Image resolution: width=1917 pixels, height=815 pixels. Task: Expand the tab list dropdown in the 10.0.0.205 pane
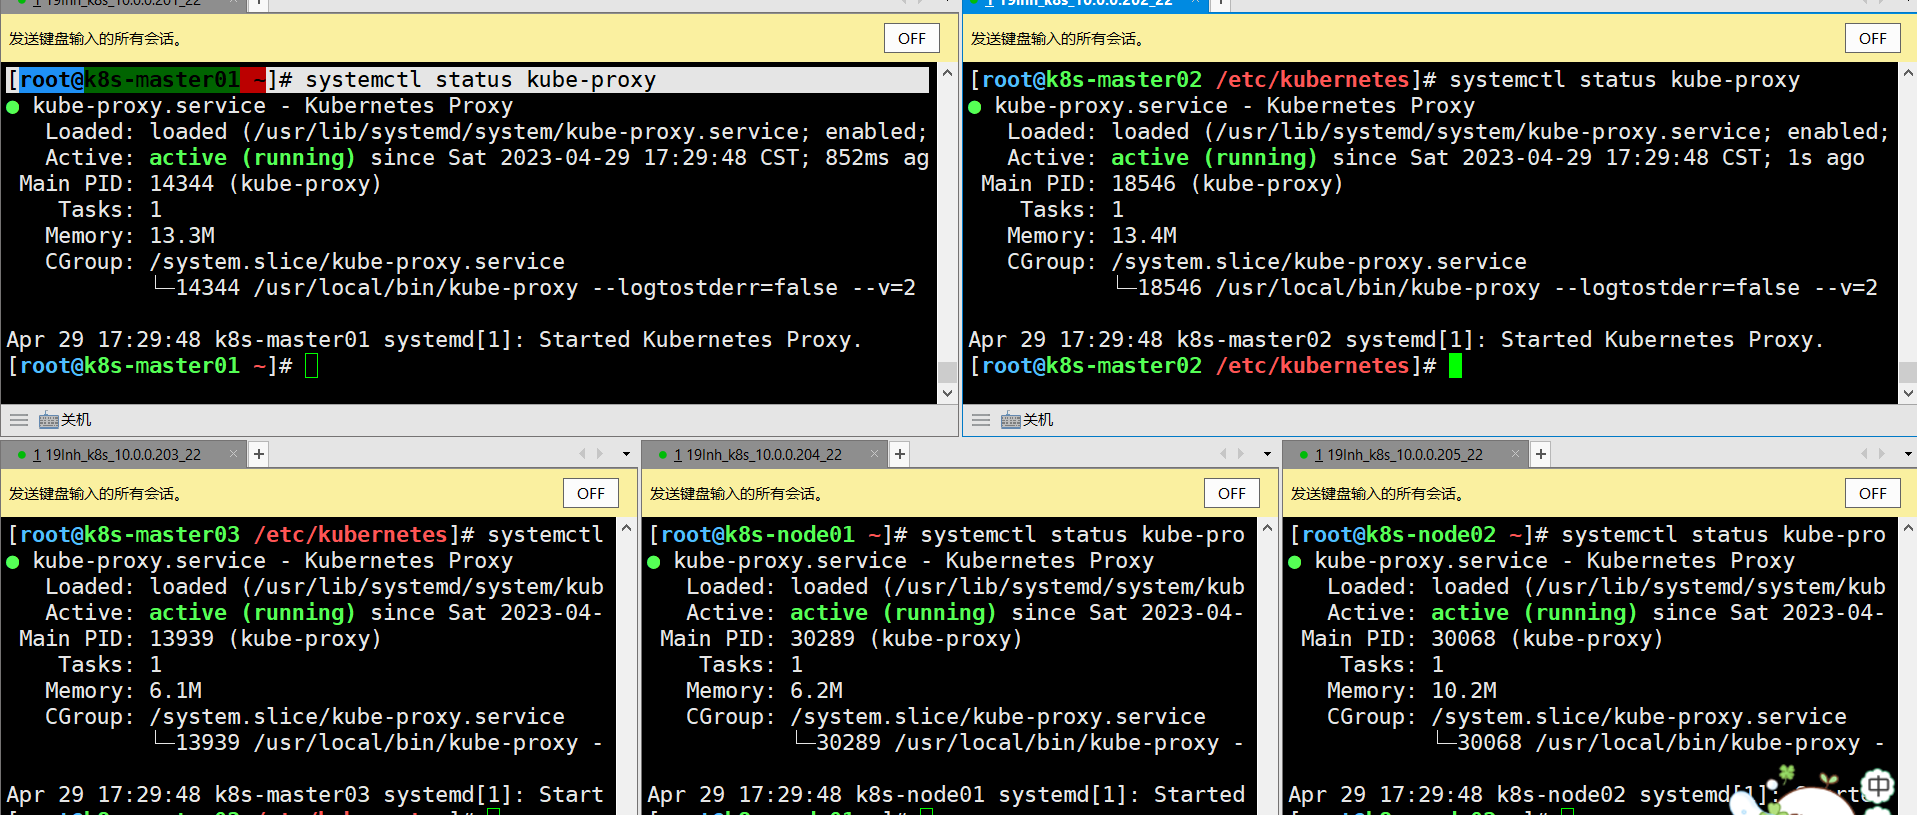(x=1908, y=454)
